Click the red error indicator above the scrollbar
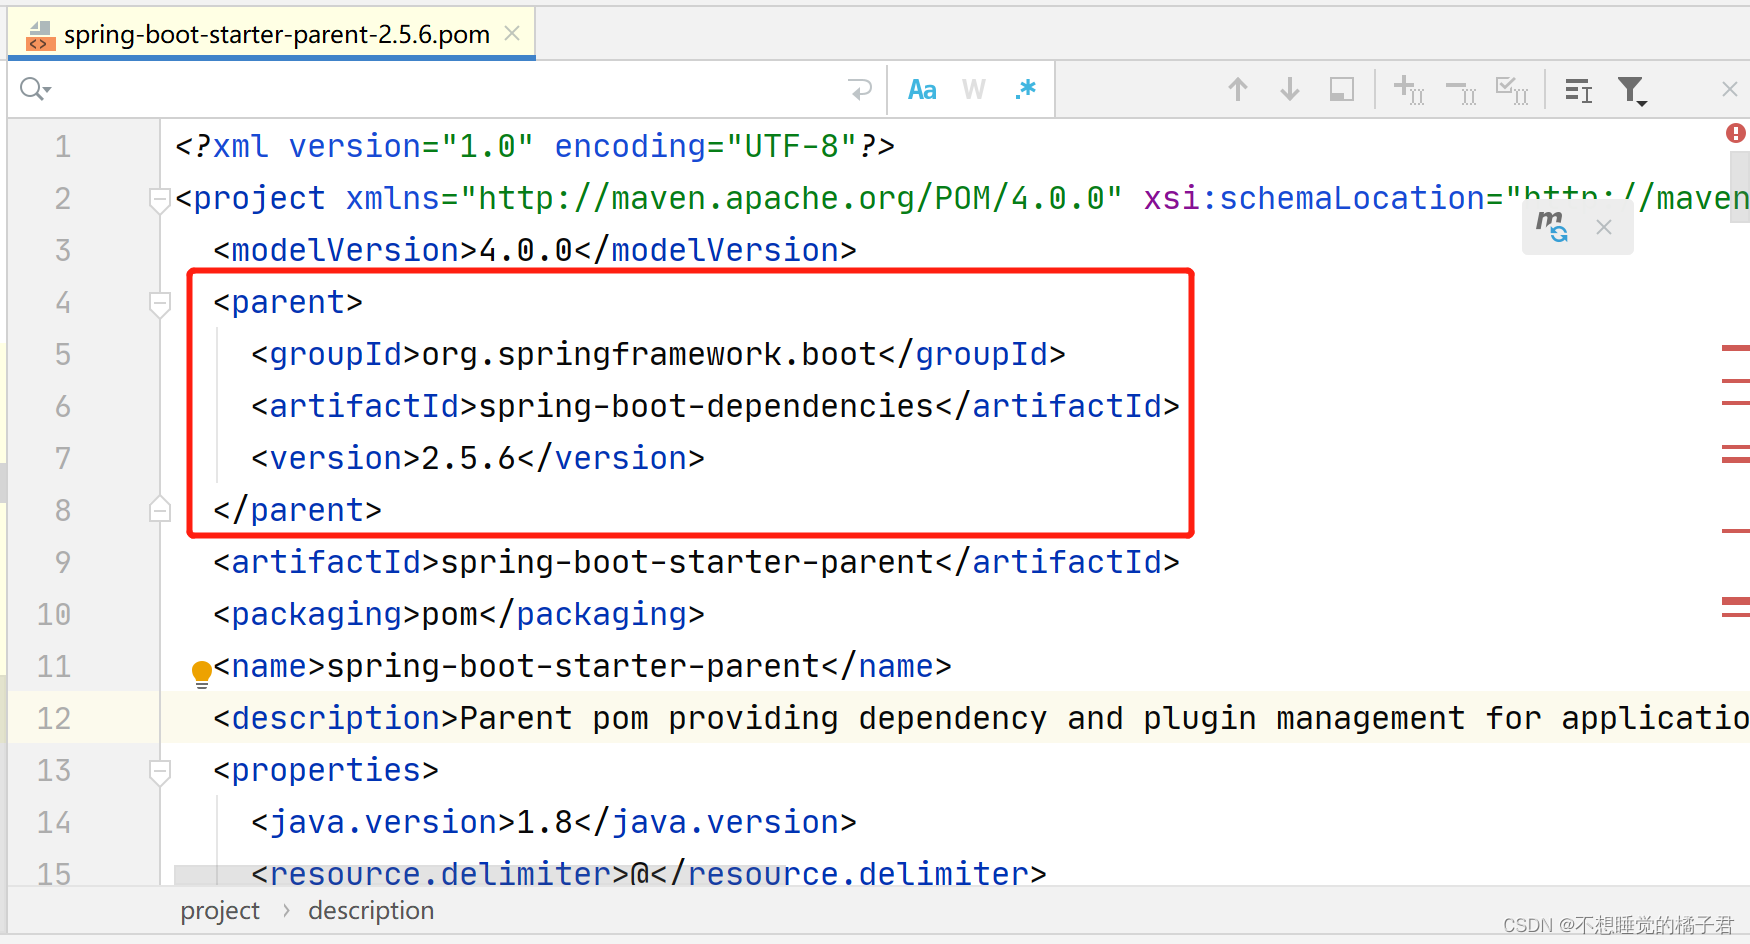Screen dimensions: 1750x944 [1735, 132]
